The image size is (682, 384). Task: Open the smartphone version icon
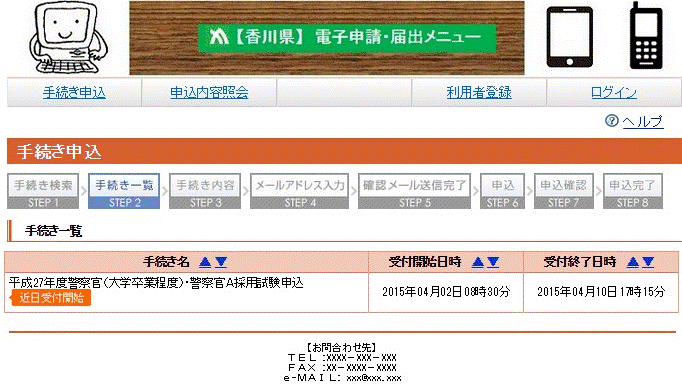569,37
